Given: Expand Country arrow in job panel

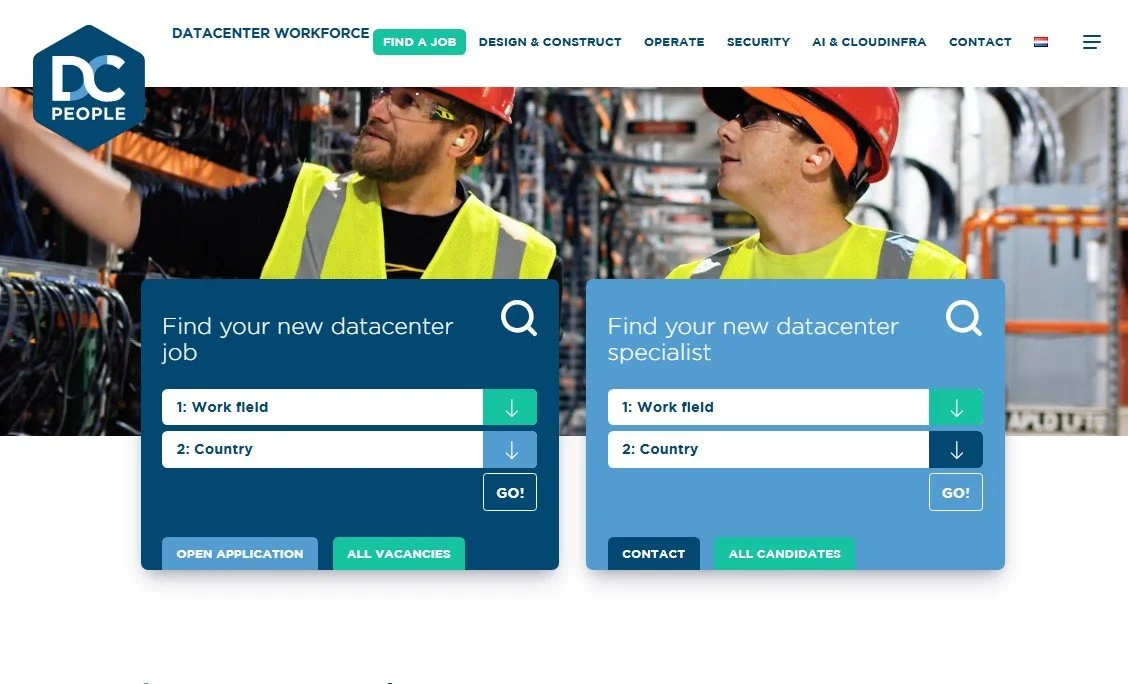Looking at the screenshot, I should (510, 450).
